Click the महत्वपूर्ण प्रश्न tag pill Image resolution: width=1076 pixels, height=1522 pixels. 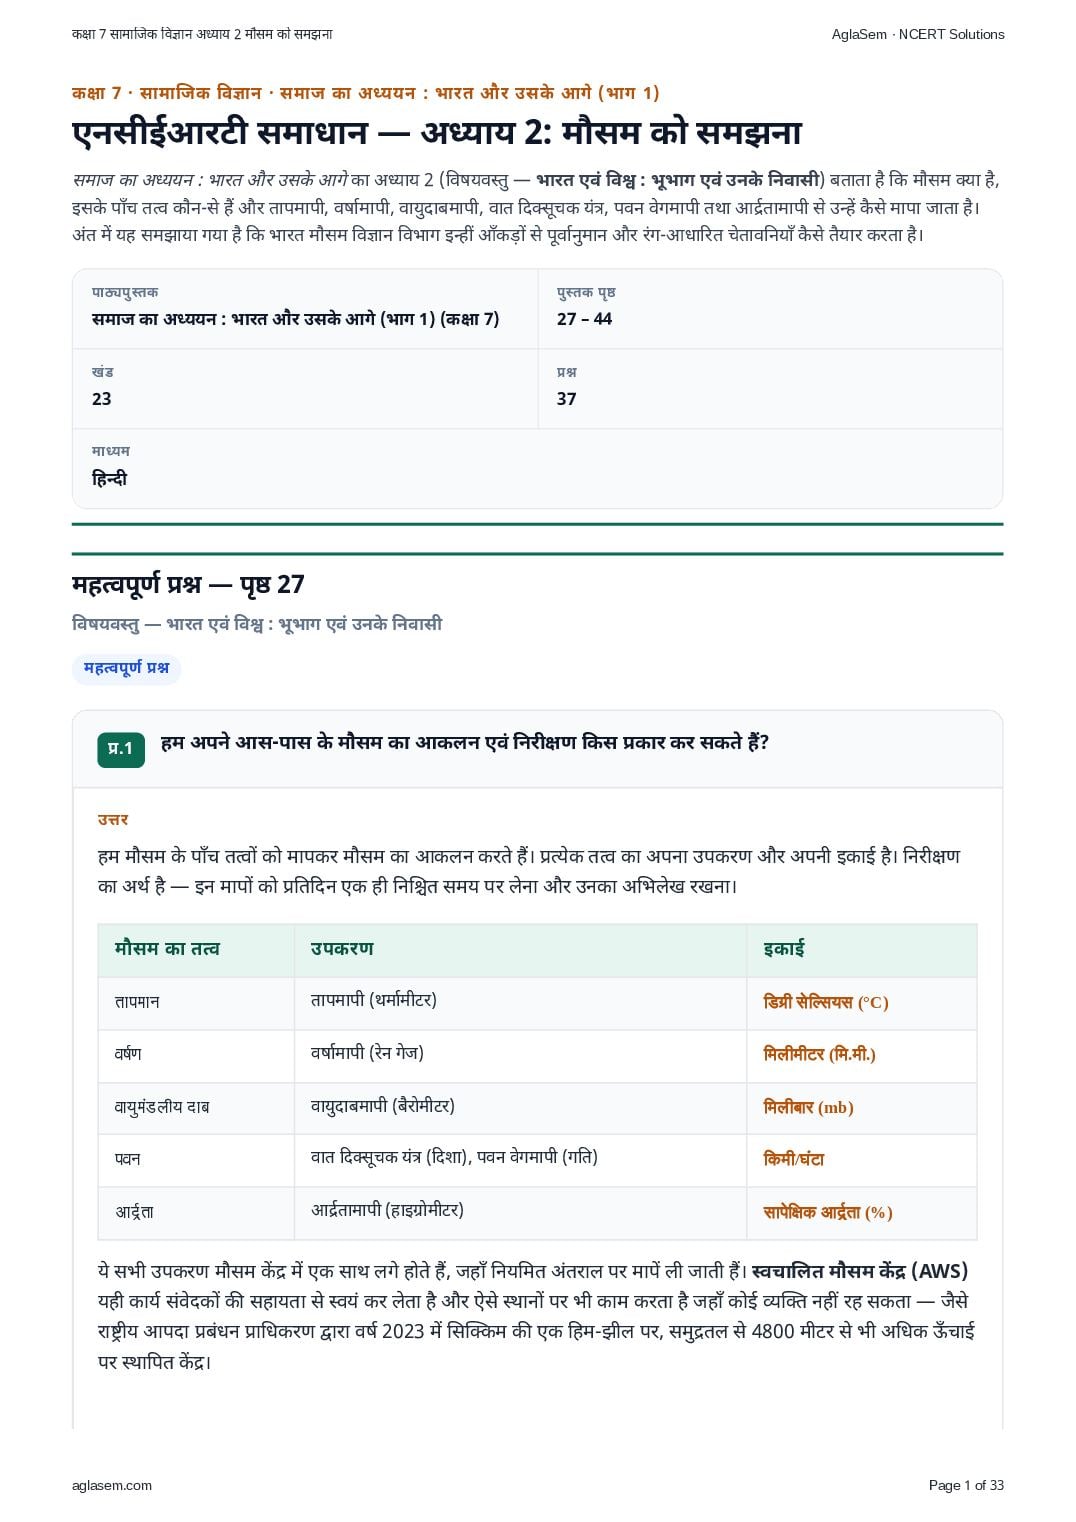pos(127,669)
